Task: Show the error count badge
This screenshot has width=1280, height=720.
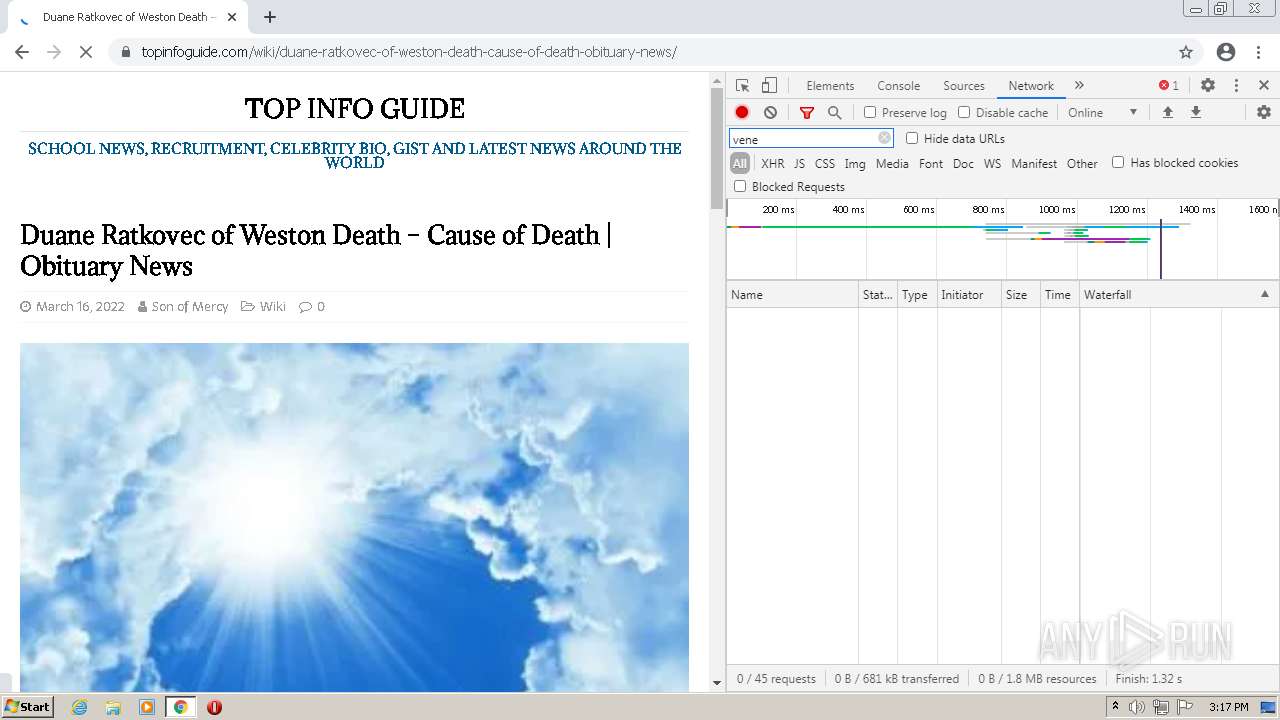Action: pos(1169,86)
